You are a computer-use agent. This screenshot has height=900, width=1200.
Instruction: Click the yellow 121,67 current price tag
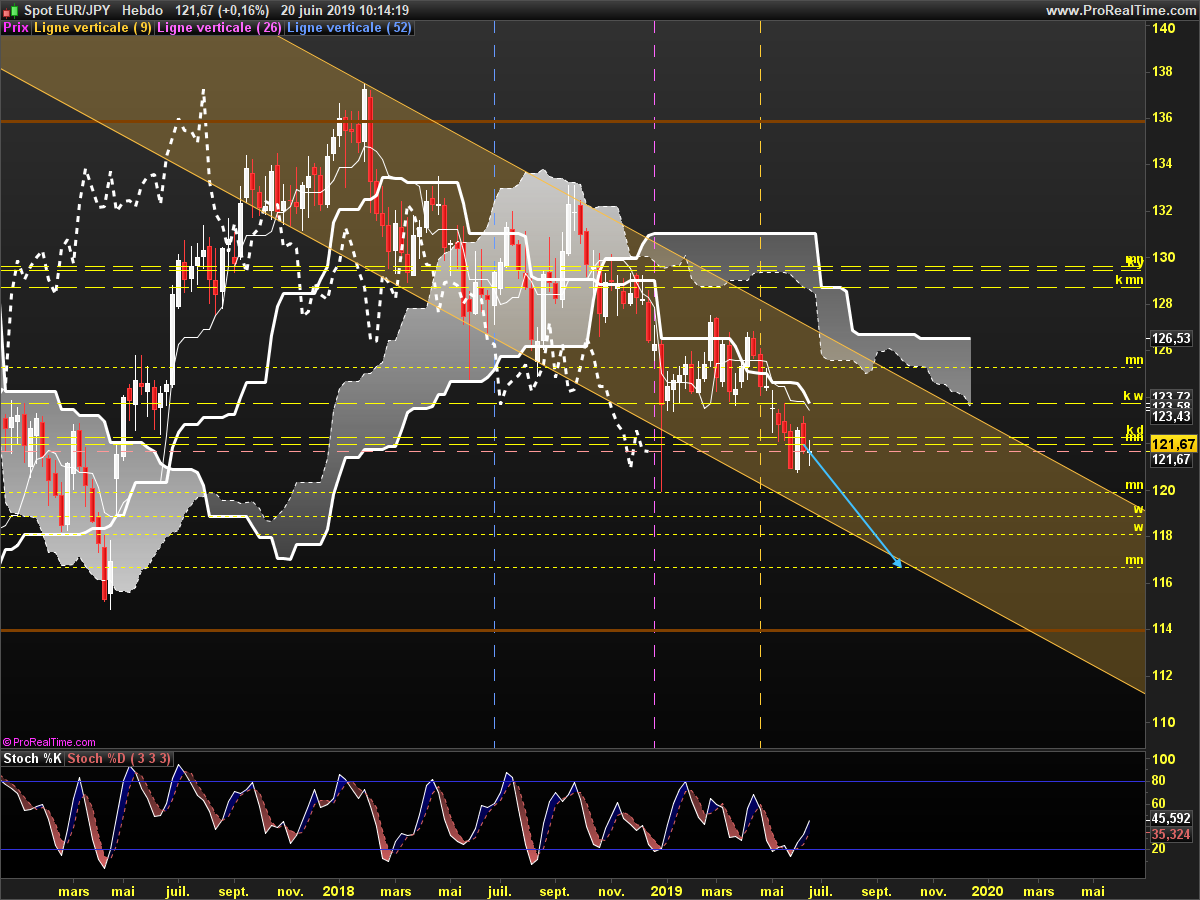pos(1172,444)
